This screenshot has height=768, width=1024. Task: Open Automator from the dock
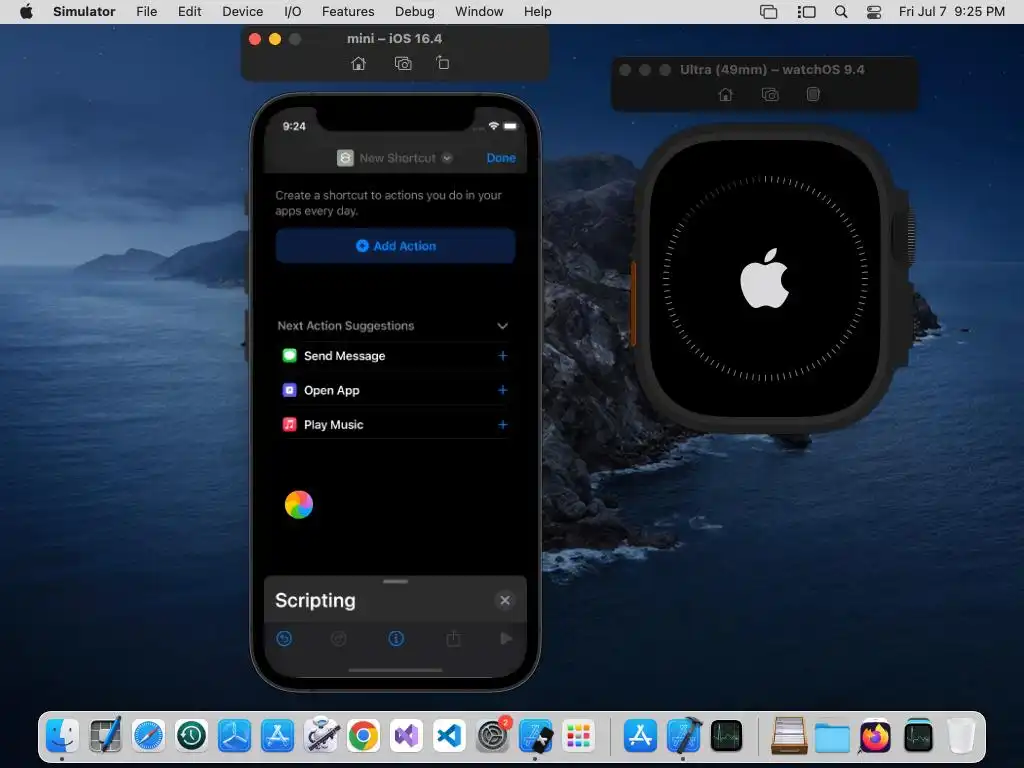(x=321, y=735)
